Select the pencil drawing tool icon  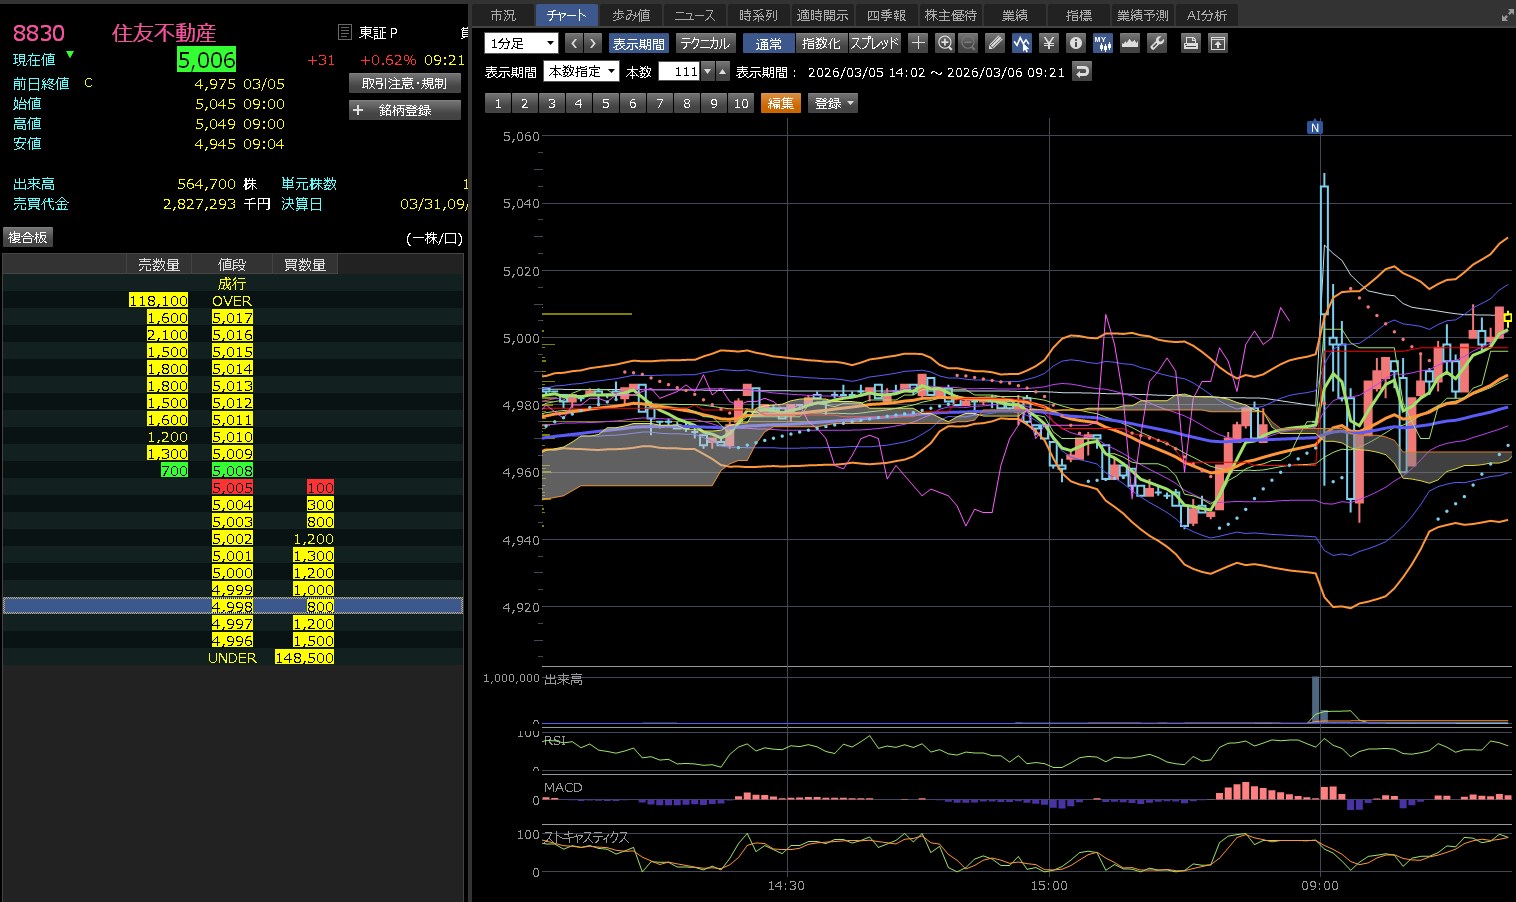[994, 43]
